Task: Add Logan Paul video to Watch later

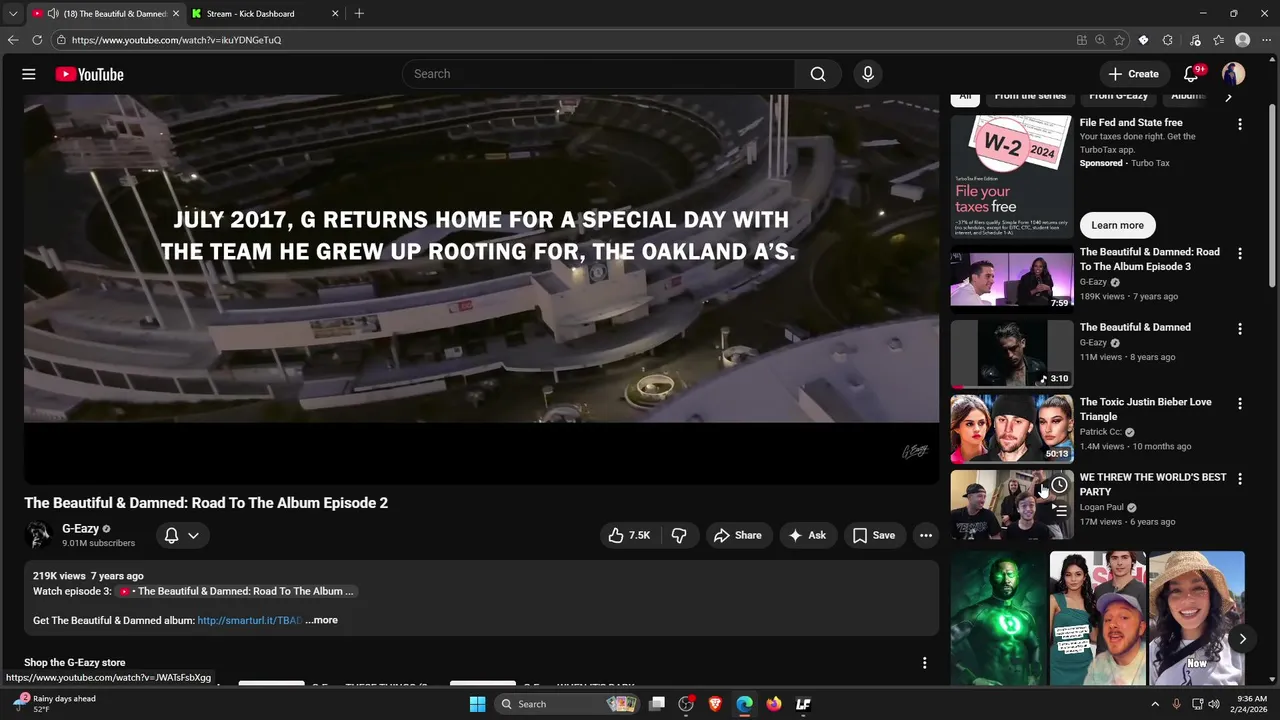Action: pyautogui.click(x=1059, y=485)
